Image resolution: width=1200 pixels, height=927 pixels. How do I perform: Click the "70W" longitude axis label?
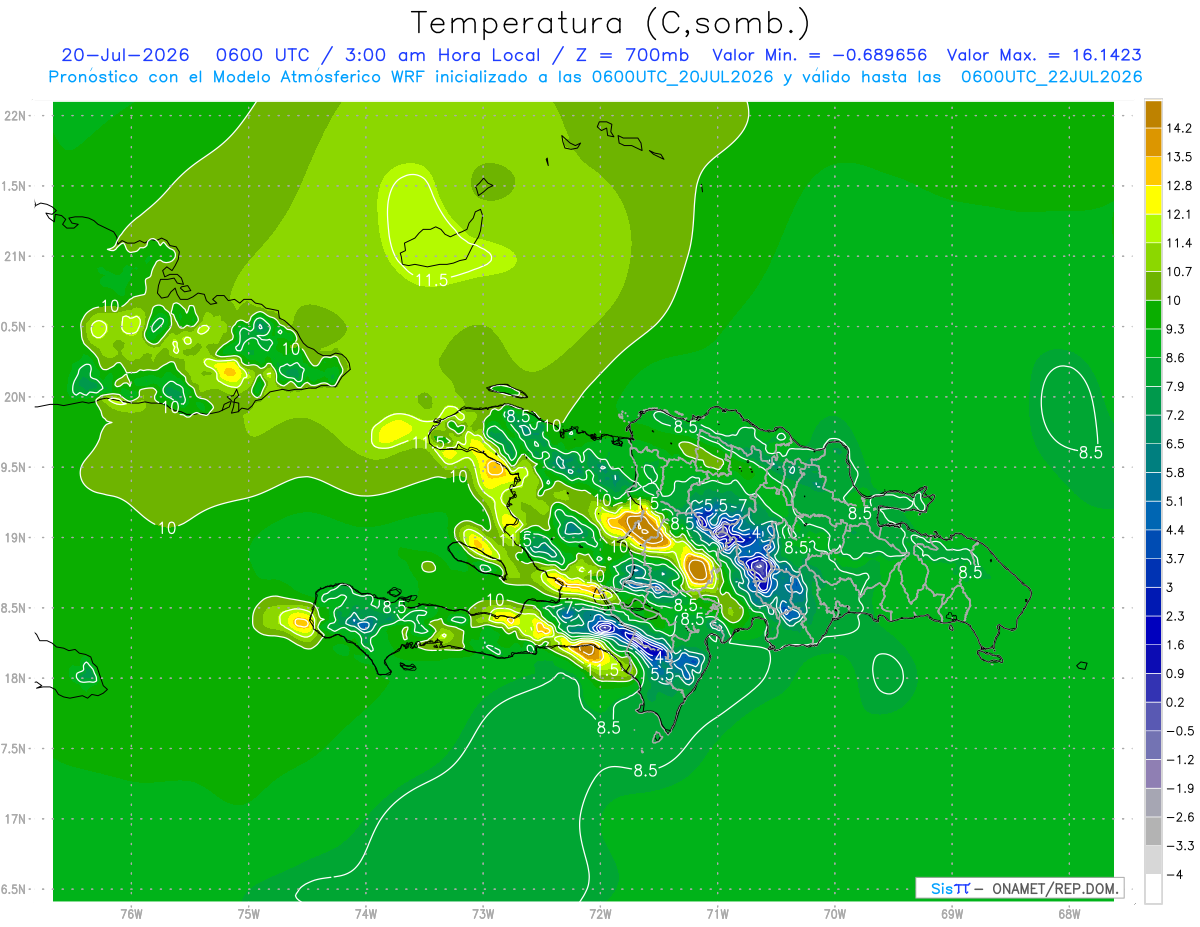pyautogui.click(x=834, y=914)
